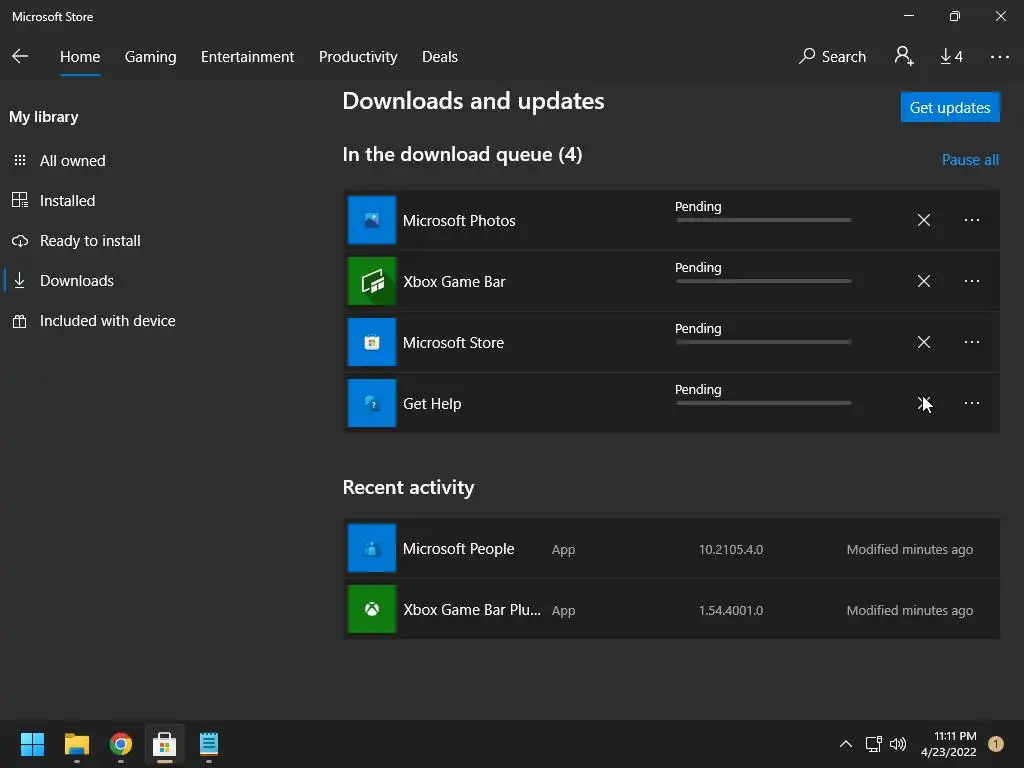1024x768 pixels.
Task: Switch to the Gaming tab
Action: point(150,57)
